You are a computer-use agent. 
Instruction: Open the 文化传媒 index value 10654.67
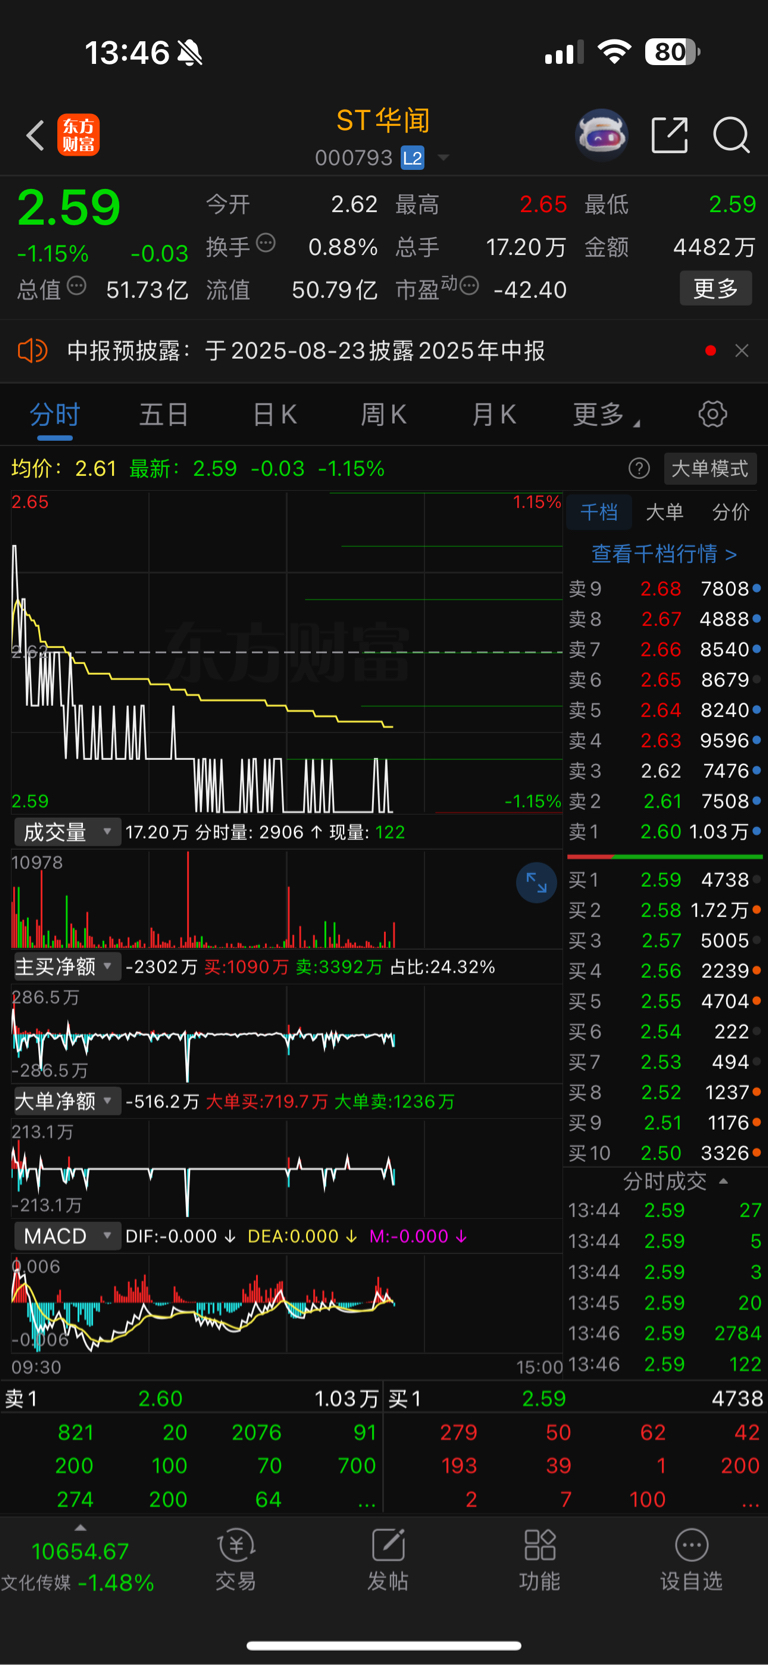80,1552
